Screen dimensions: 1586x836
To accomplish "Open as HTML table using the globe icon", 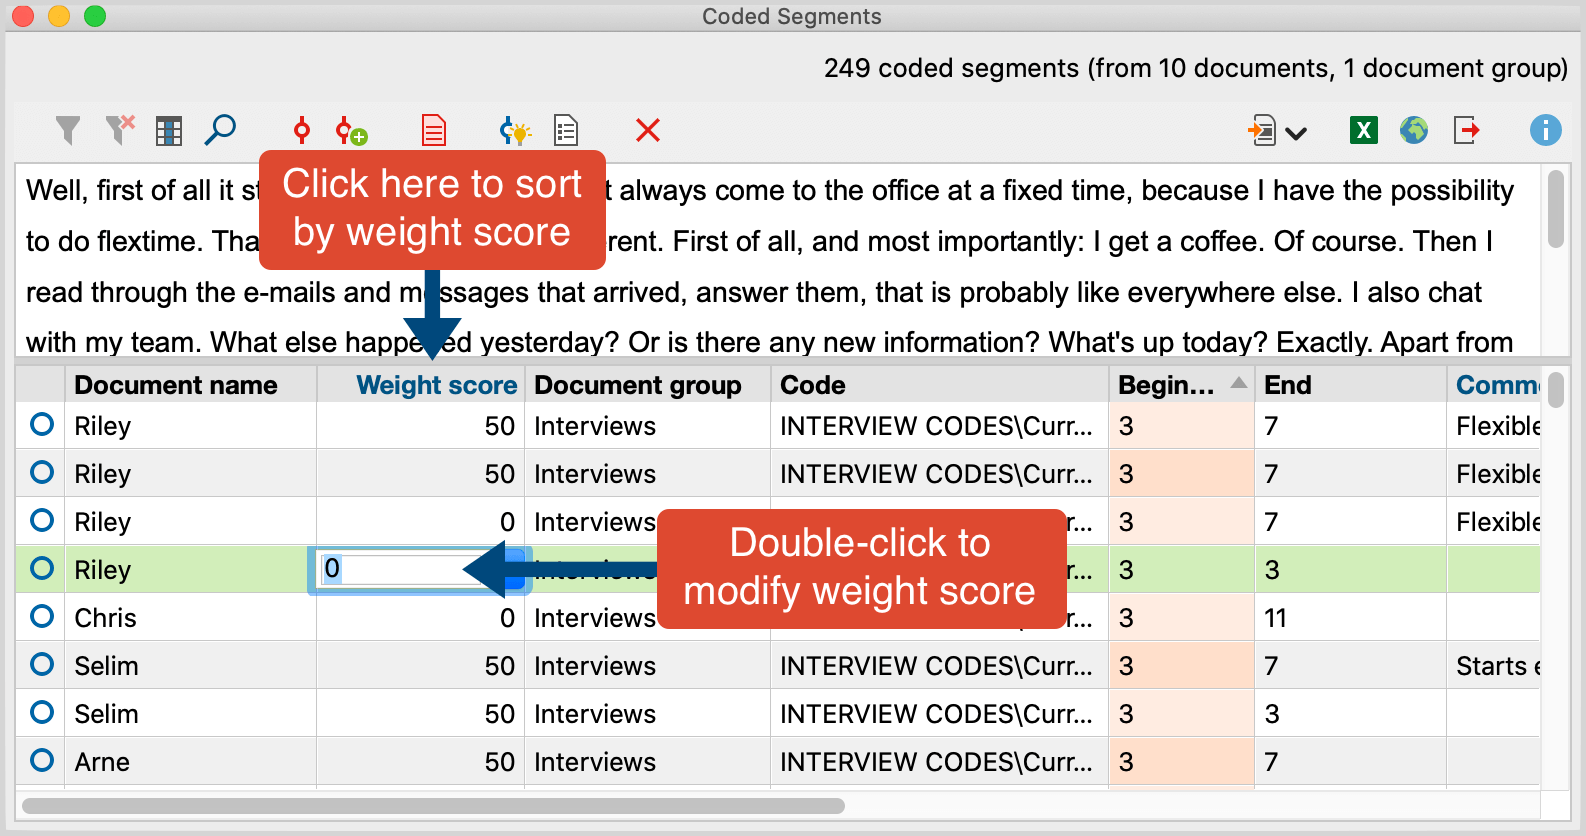I will point(1413,130).
